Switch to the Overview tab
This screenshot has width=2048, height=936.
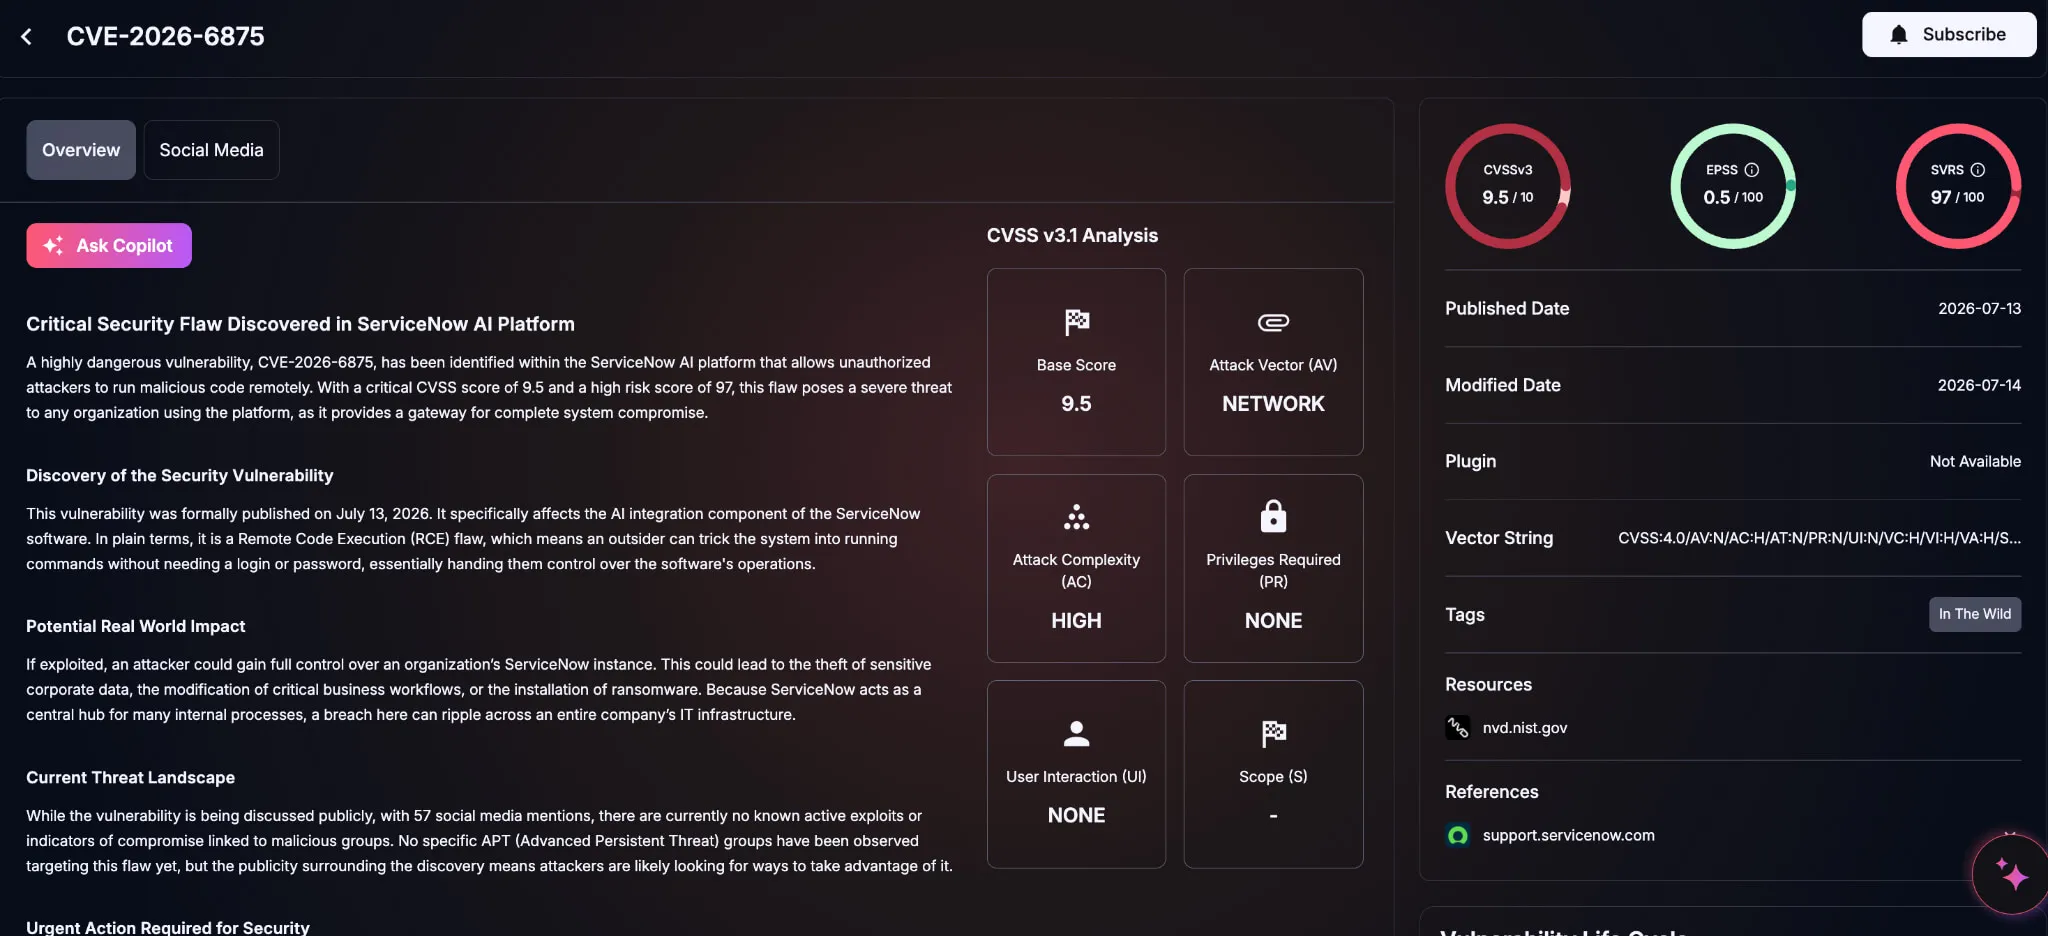click(x=81, y=150)
